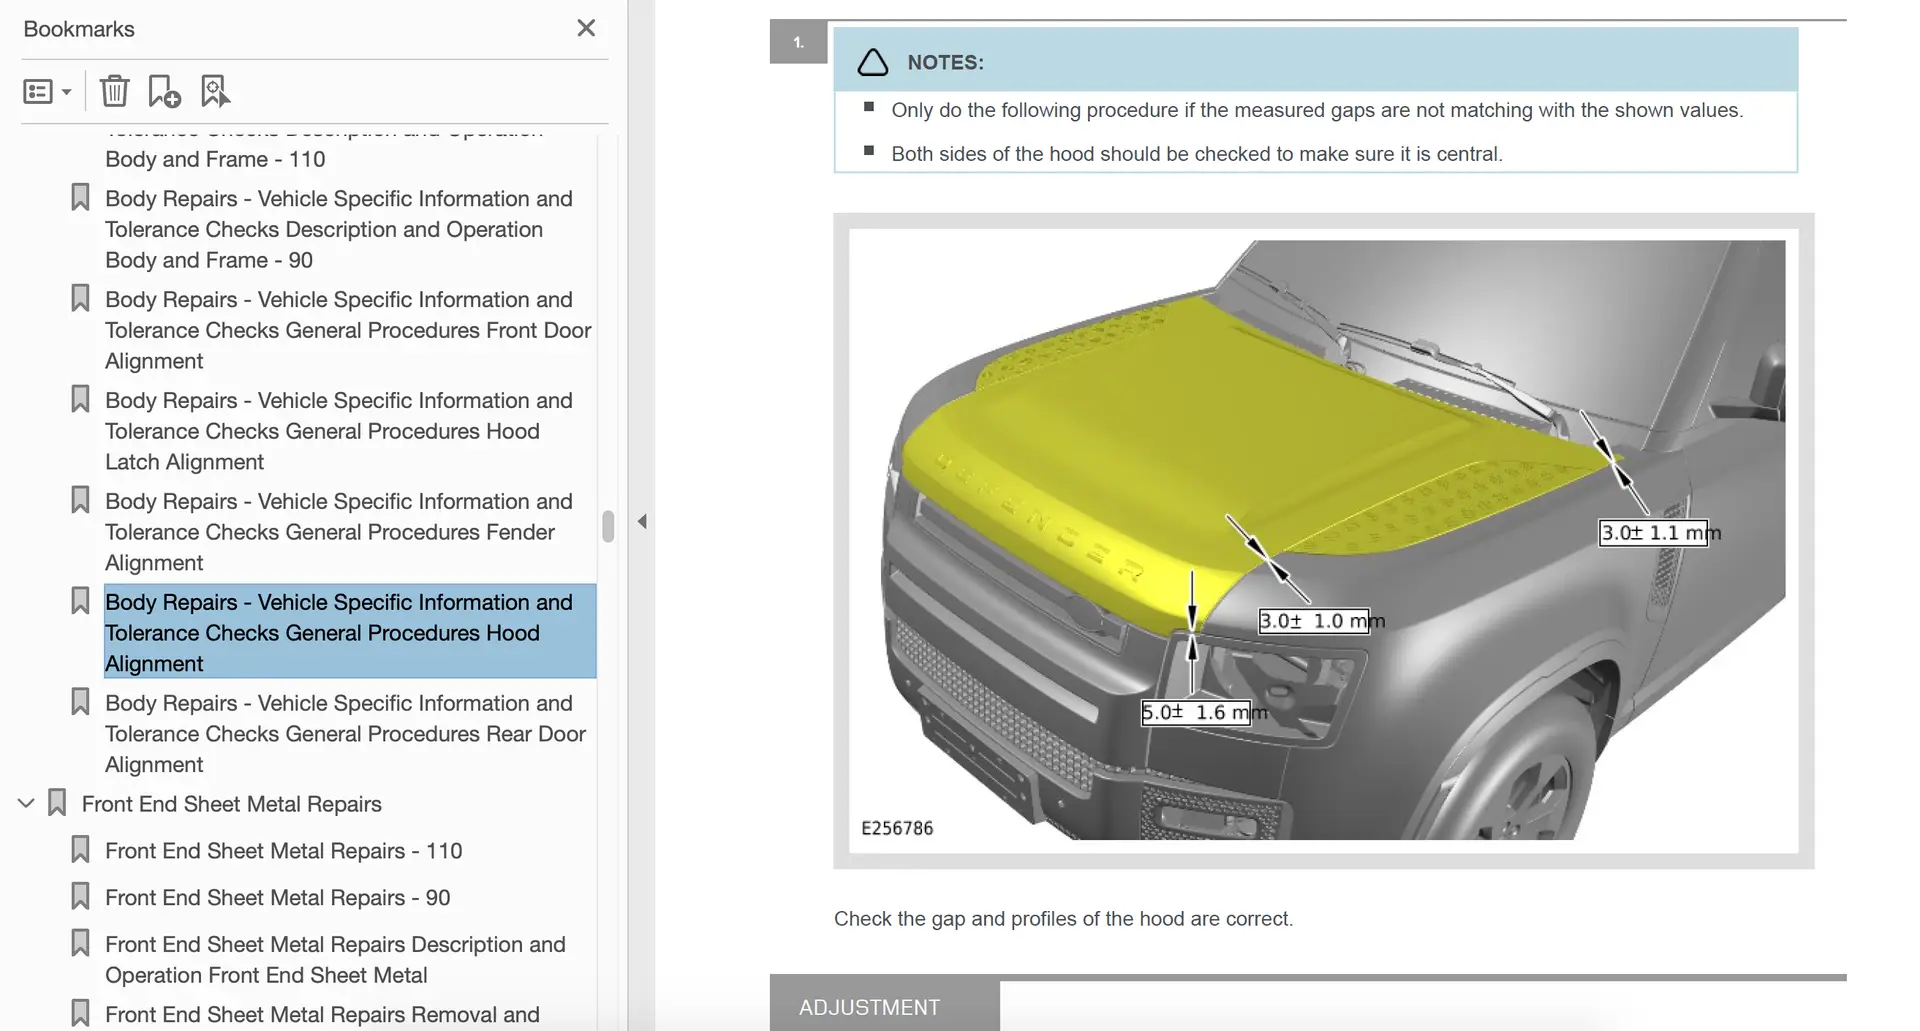Open the bookmarks options dropdown menu

point(47,92)
